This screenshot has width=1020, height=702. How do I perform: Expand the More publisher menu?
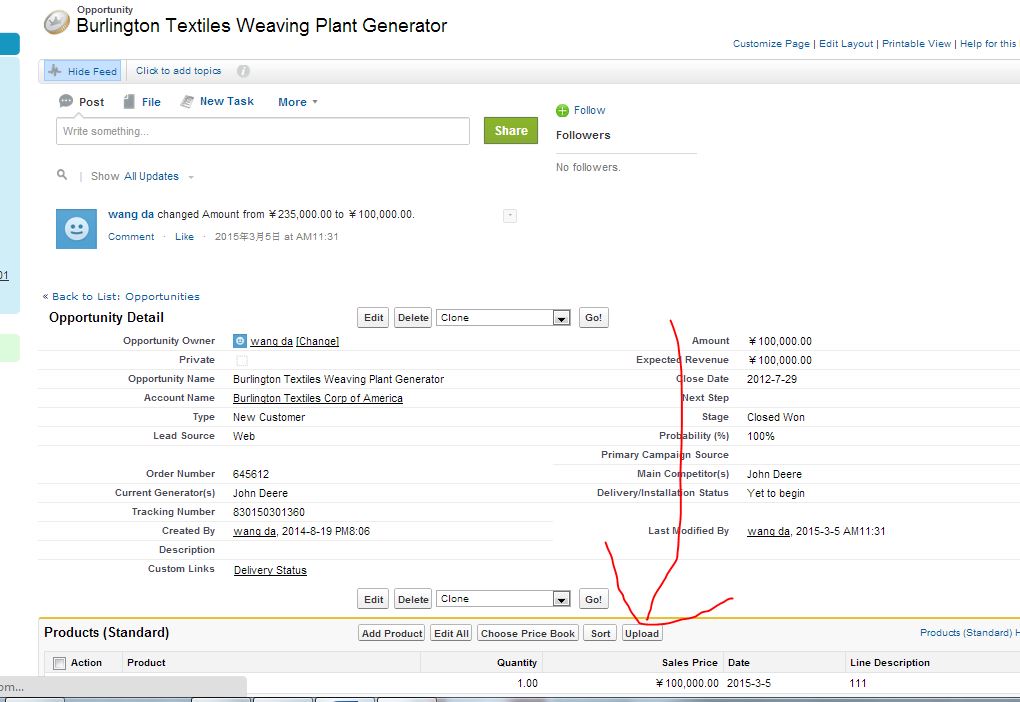298,102
